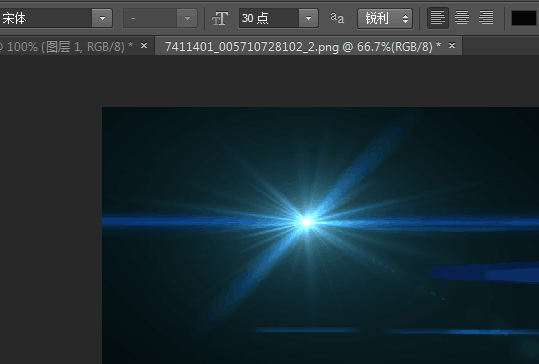
Task: Switch to the 图层 1 RGB/8 tab
Action: click(x=66, y=46)
